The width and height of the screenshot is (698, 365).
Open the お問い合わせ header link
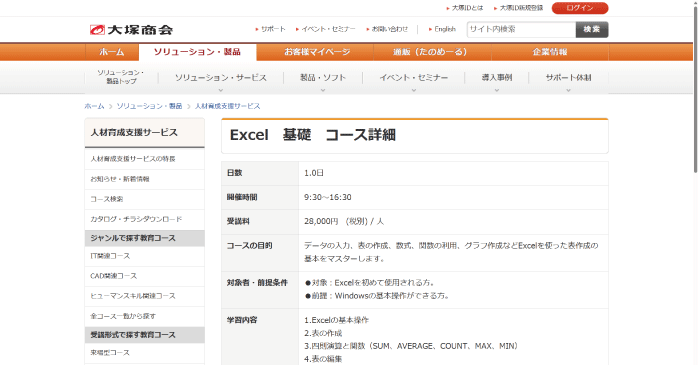click(390, 29)
